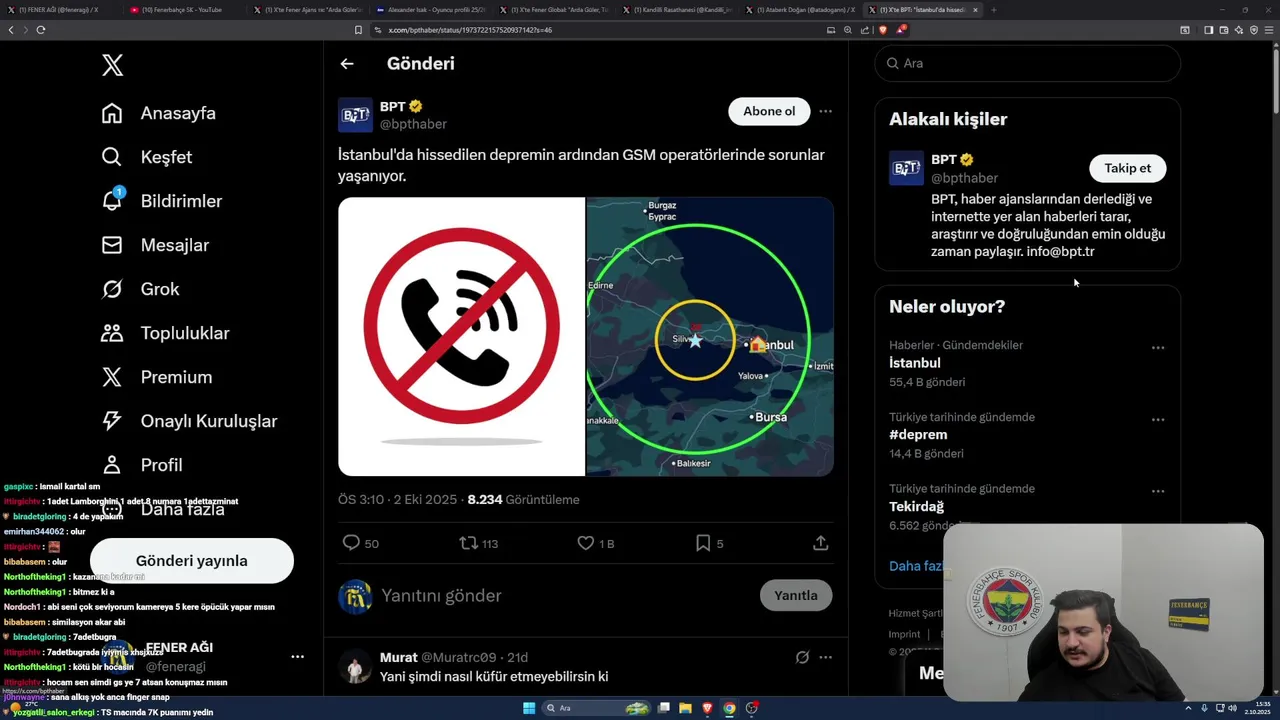Viewport: 1280px width, 720px height.
Task: Open the BPT avatar on the post
Action: [355, 115]
